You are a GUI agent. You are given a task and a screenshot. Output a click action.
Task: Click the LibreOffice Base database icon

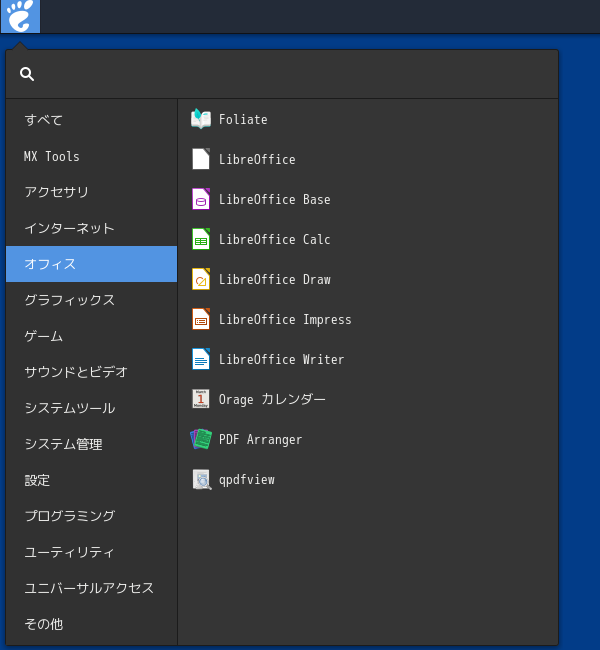pos(201,199)
